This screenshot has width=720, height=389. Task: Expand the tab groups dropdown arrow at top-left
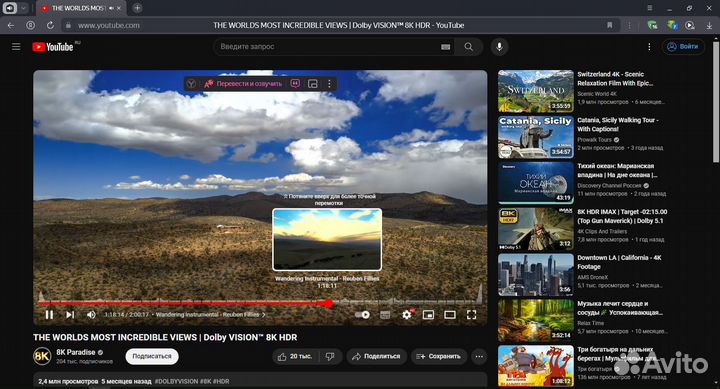click(x=23, y=8)
